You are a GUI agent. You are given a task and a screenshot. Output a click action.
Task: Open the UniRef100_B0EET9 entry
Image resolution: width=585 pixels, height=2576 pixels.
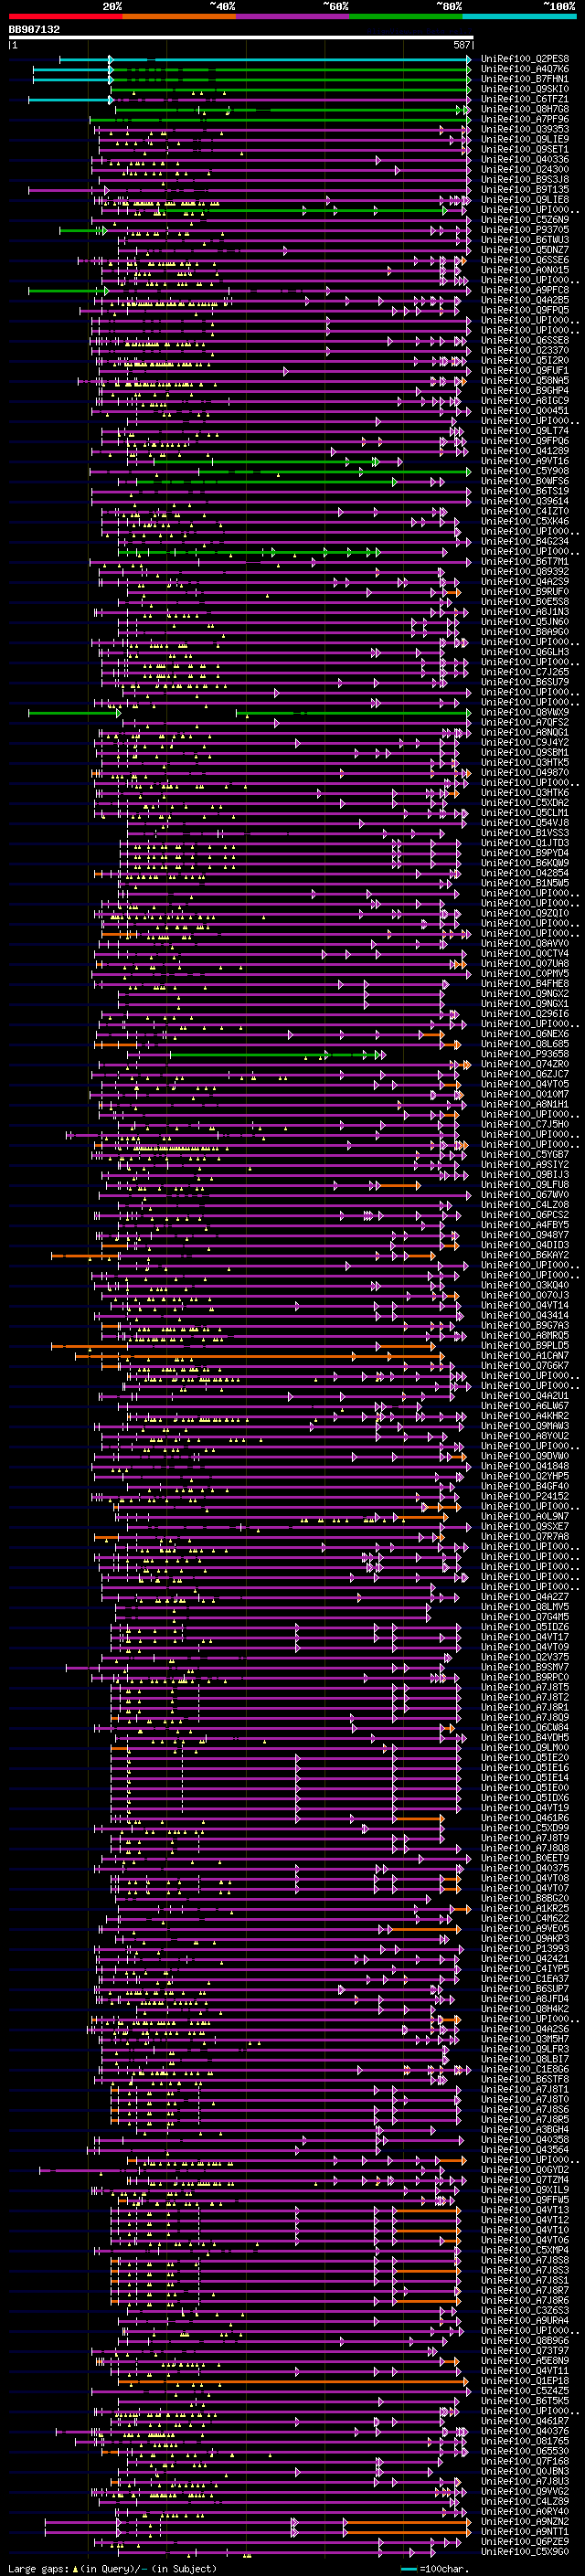coord(524,1858)
